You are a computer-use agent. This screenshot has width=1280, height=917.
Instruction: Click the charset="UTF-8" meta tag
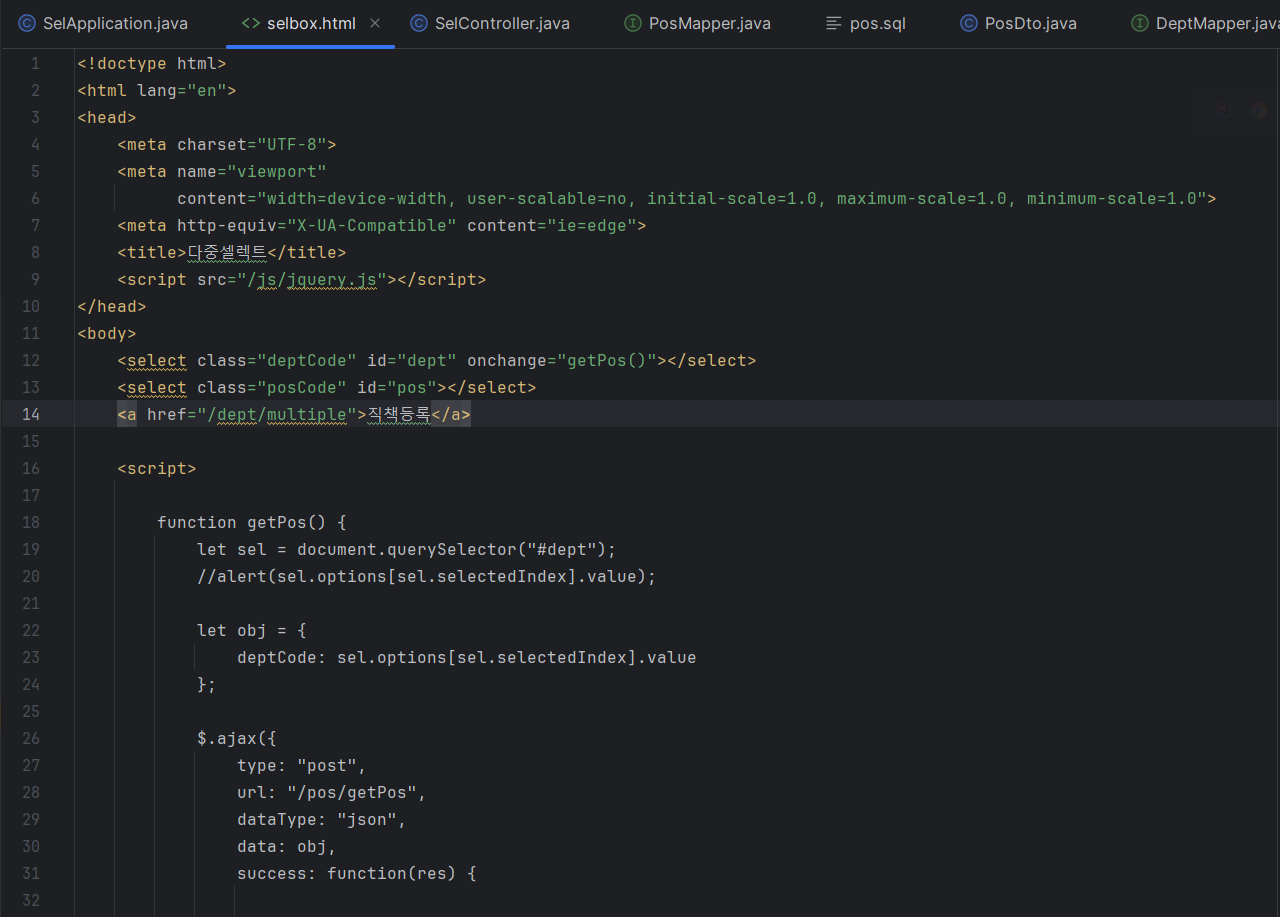tap(227, 144)
